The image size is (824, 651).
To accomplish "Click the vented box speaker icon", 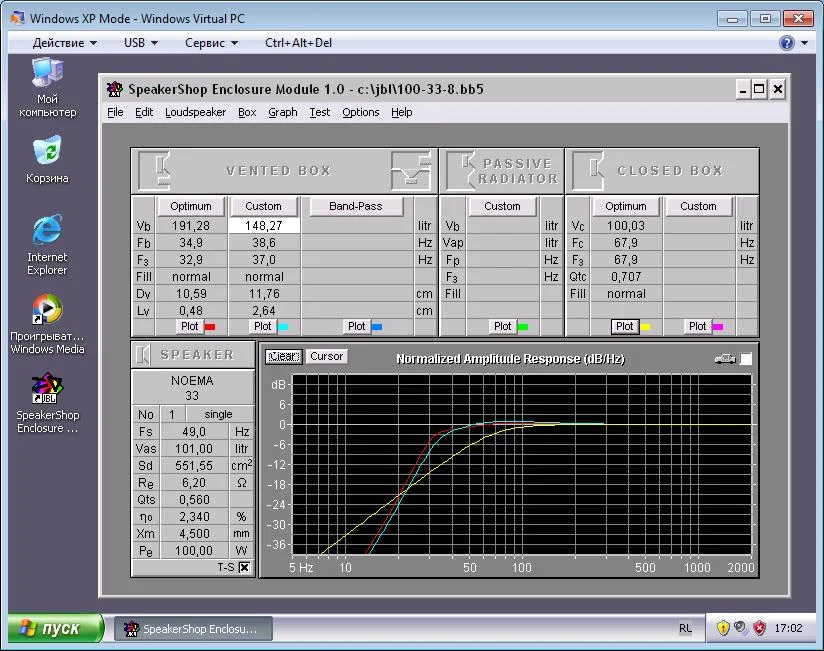I will [x=155, y=170].
